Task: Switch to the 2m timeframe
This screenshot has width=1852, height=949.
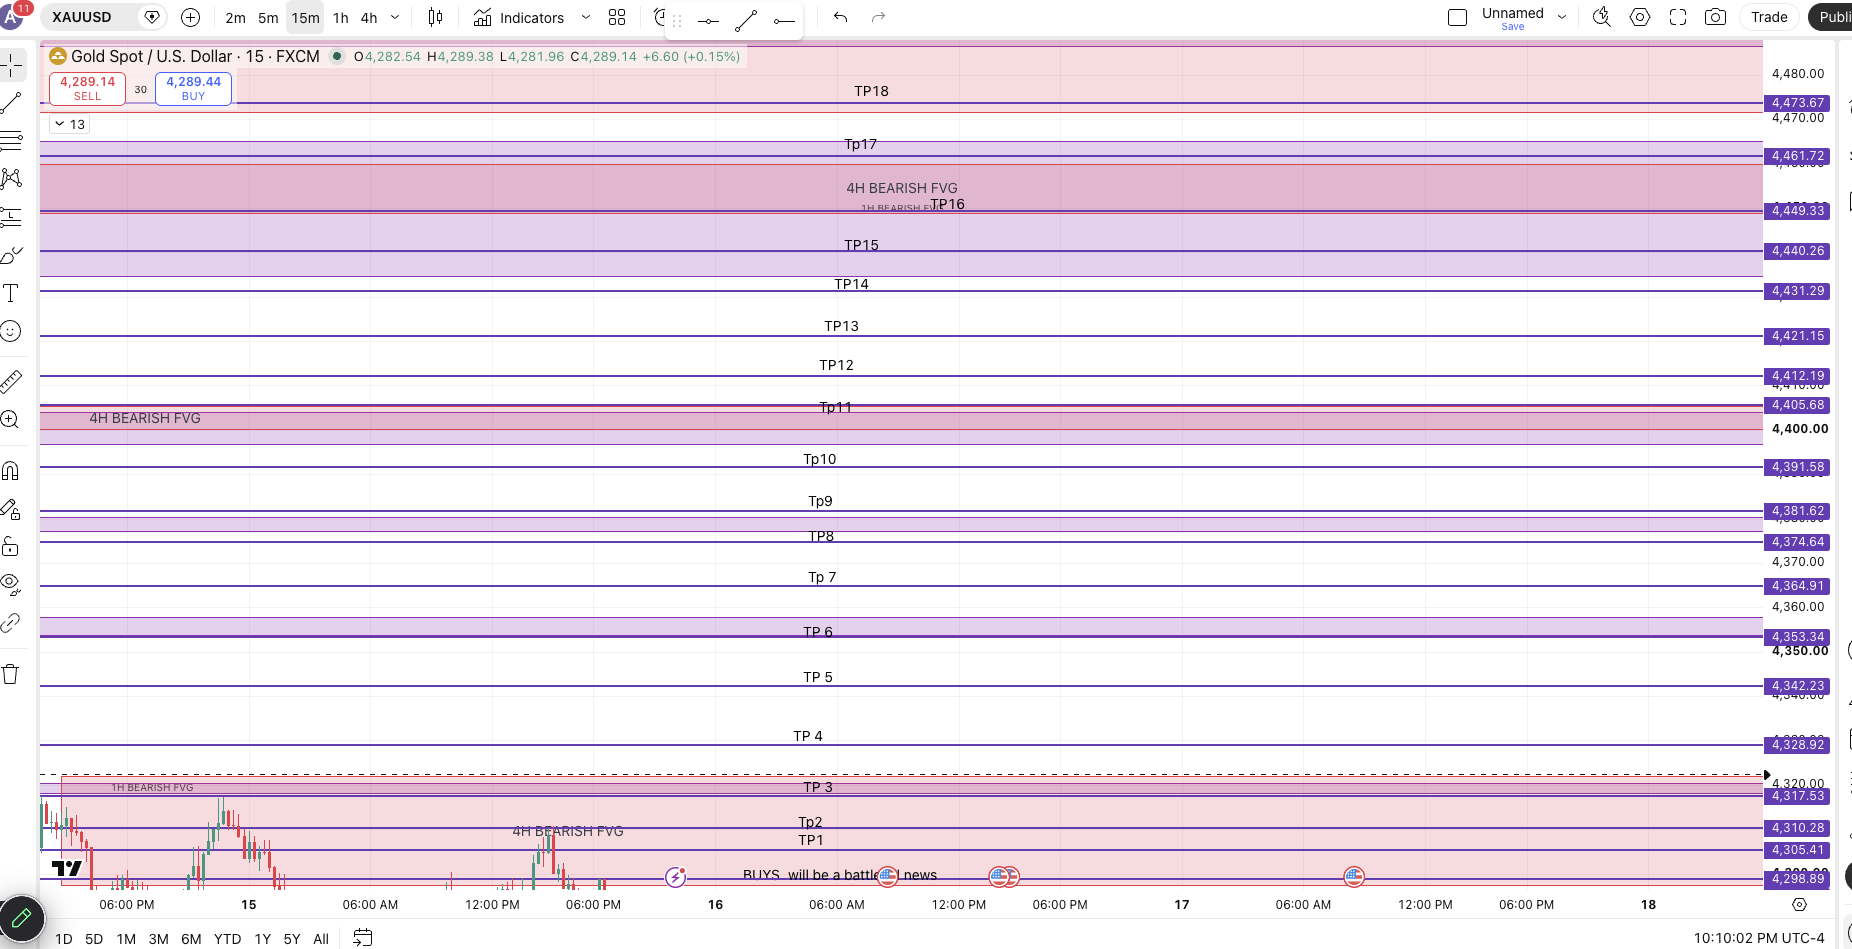Action: (x=236, y=18)
